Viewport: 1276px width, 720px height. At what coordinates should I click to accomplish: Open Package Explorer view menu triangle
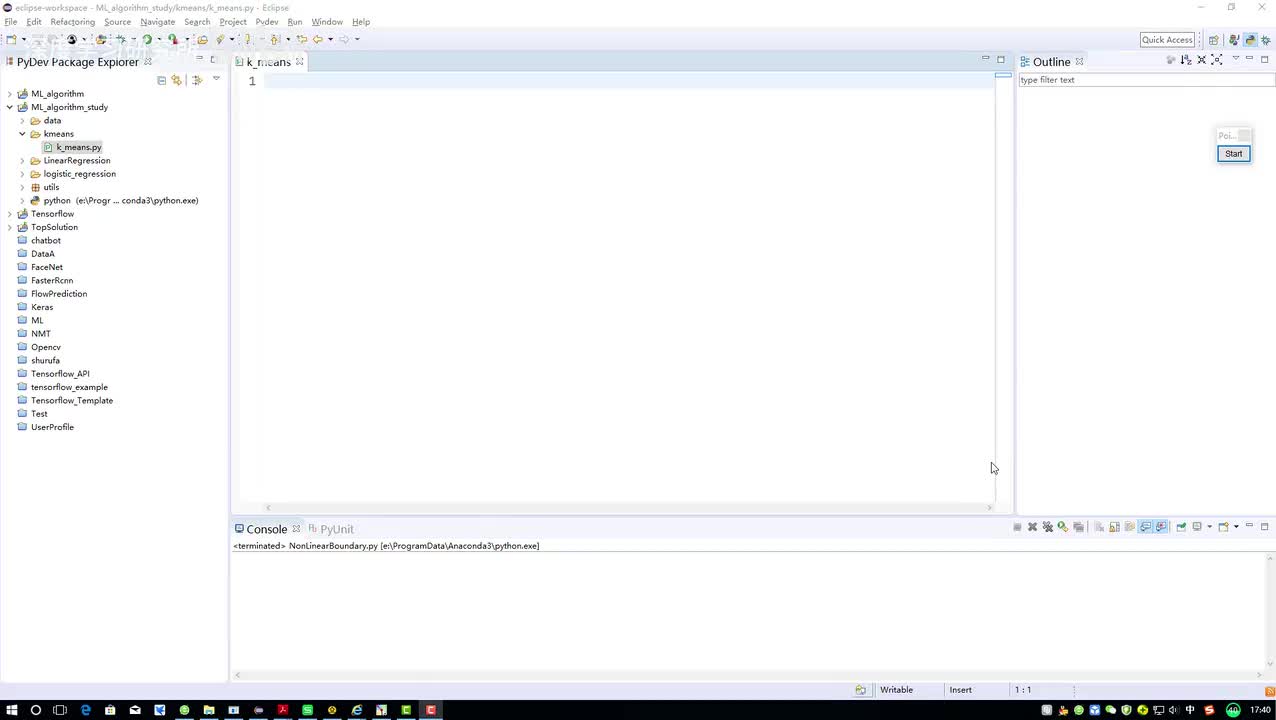216,79
